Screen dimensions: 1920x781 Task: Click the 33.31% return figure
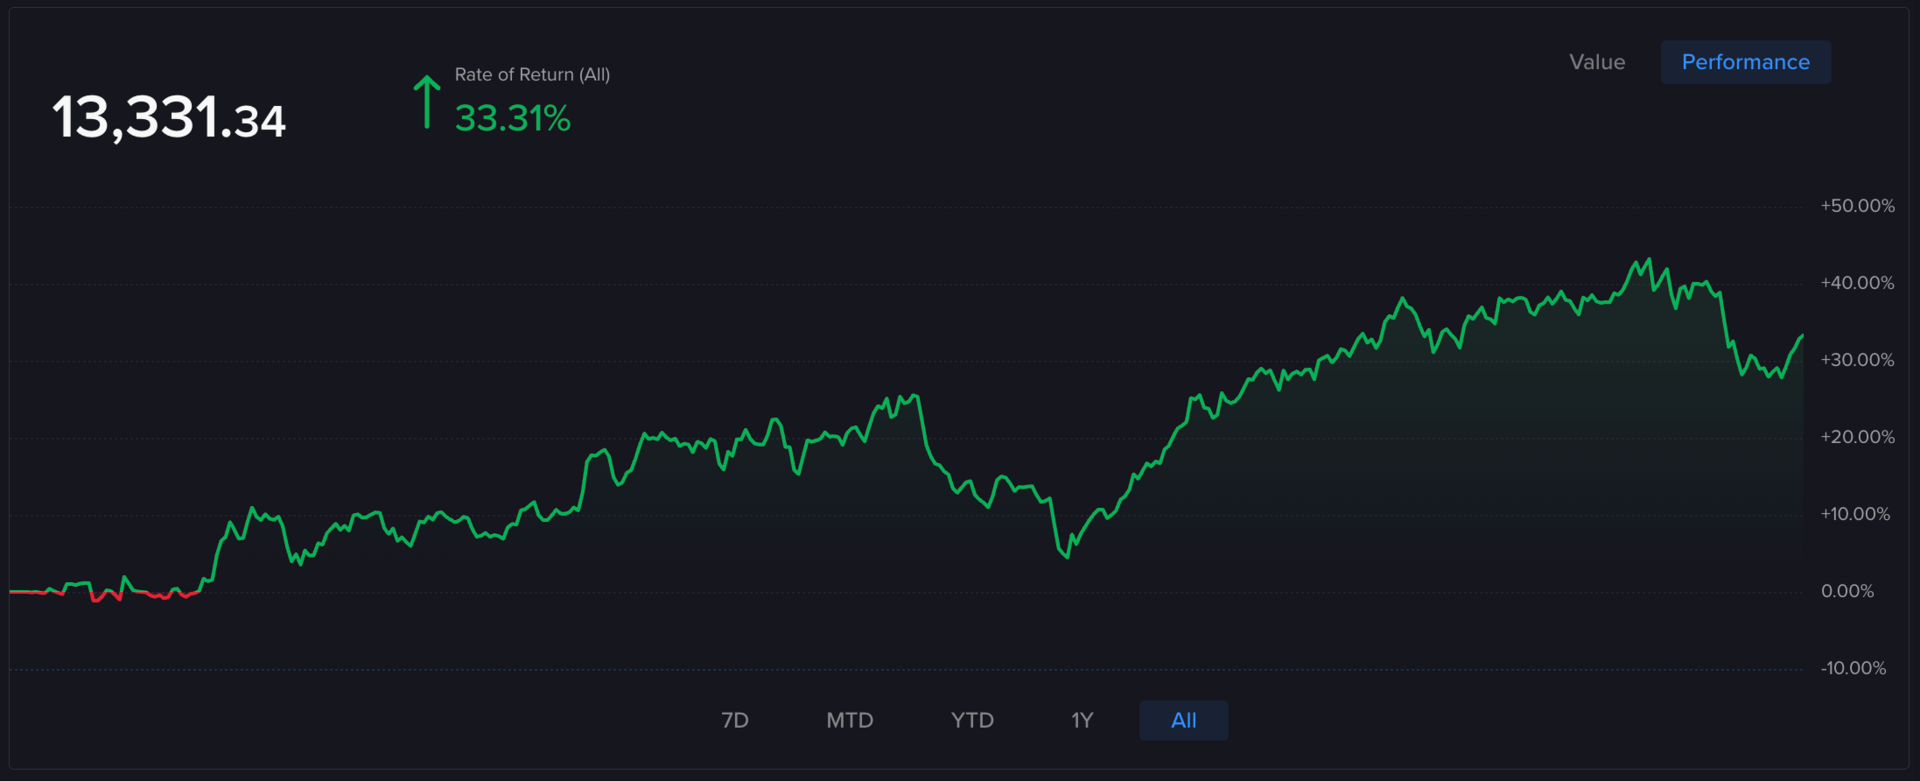tap(513, 119)
